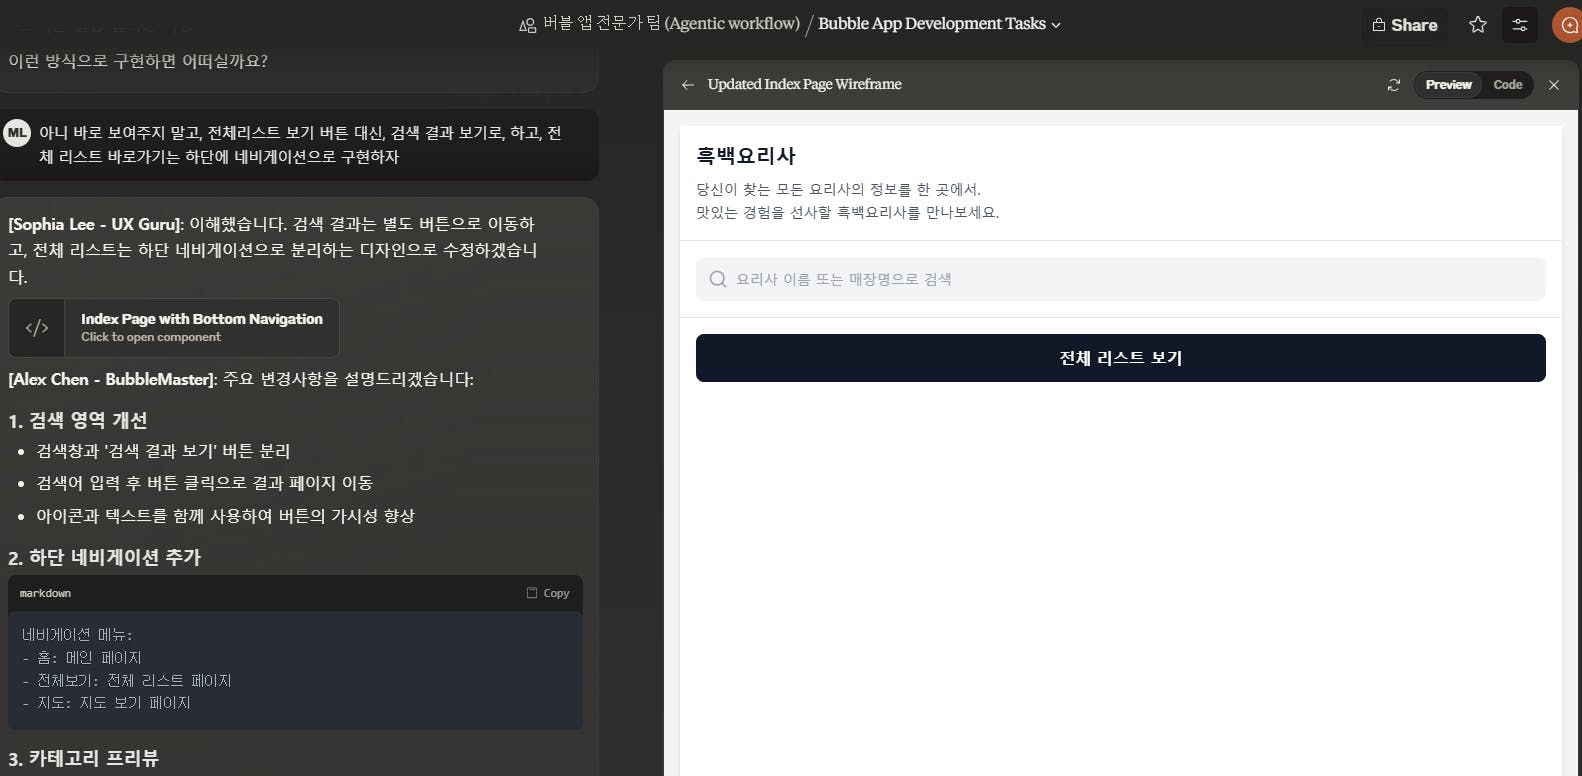Click the 아이콘과 텍스트를 함께 사용하여 bullet
This screenshot has width=1582, height=776.
pos(226,516)
